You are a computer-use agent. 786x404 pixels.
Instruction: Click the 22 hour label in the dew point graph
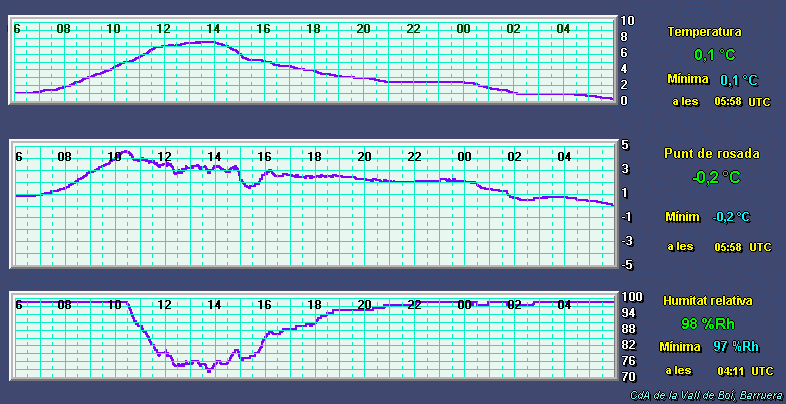(x=414, y=157)
